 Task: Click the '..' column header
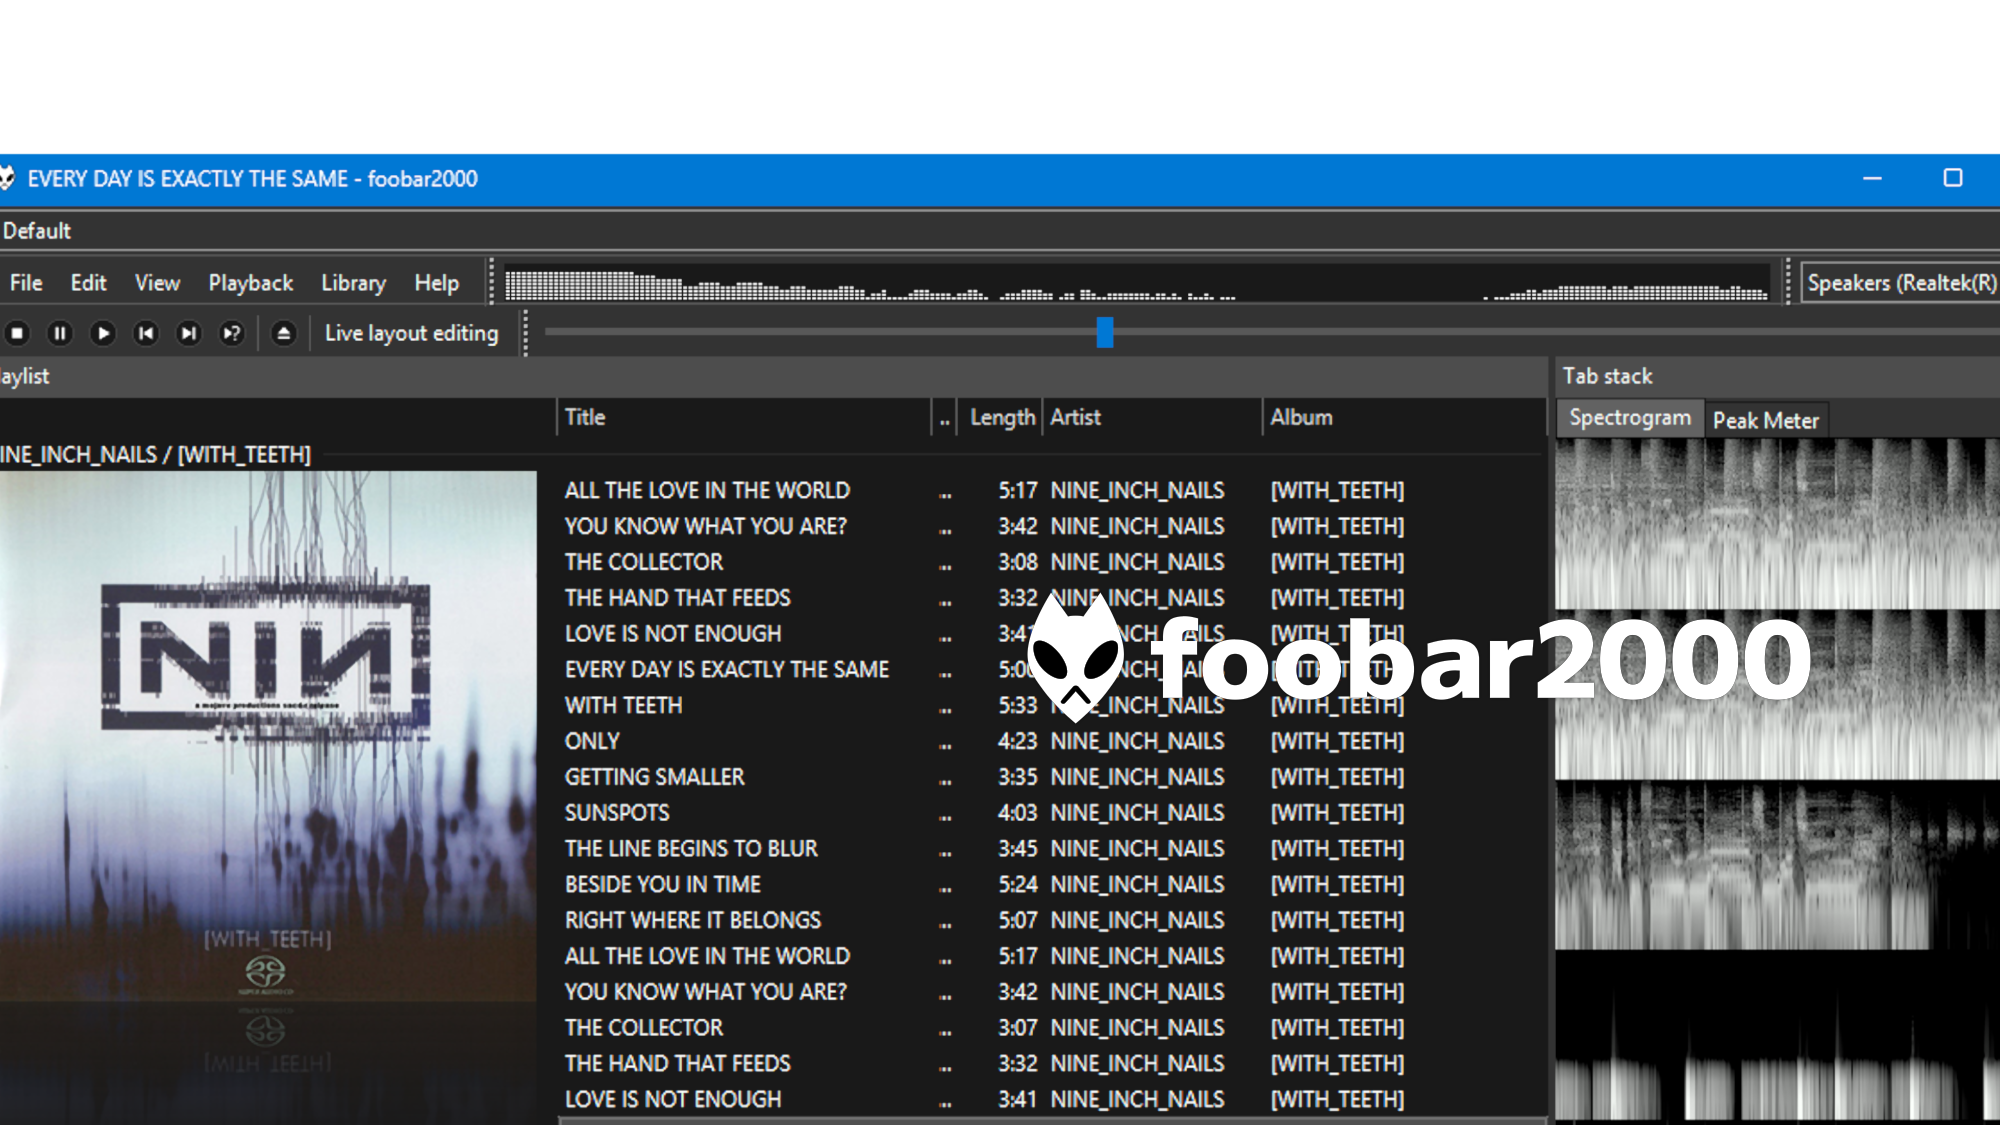pyautogui.click(x=944, y=417)
